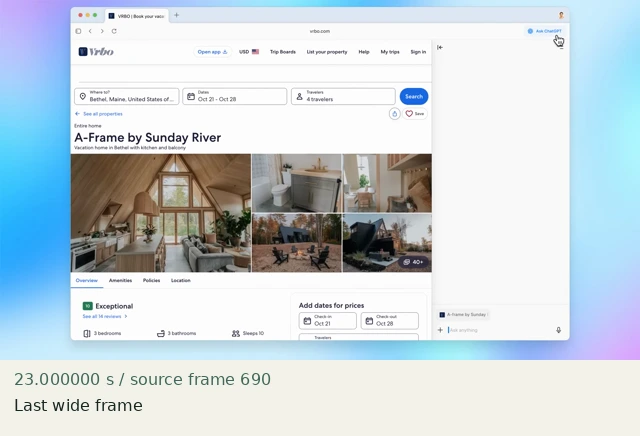640x436 pixels.
Task: Click the person icon in Travelers field
Action: (299, 96)
